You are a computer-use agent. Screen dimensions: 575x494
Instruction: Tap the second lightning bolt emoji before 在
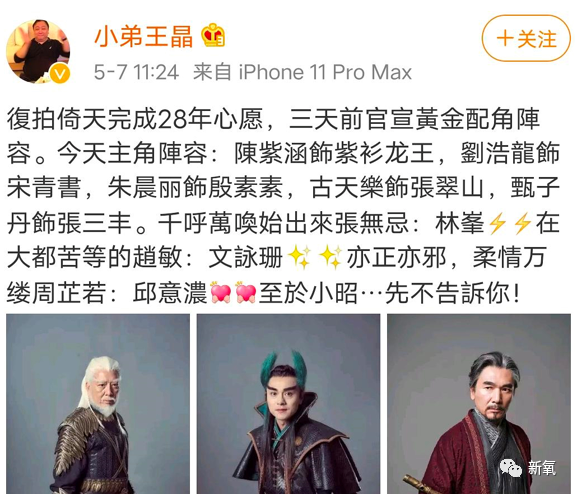523,223
